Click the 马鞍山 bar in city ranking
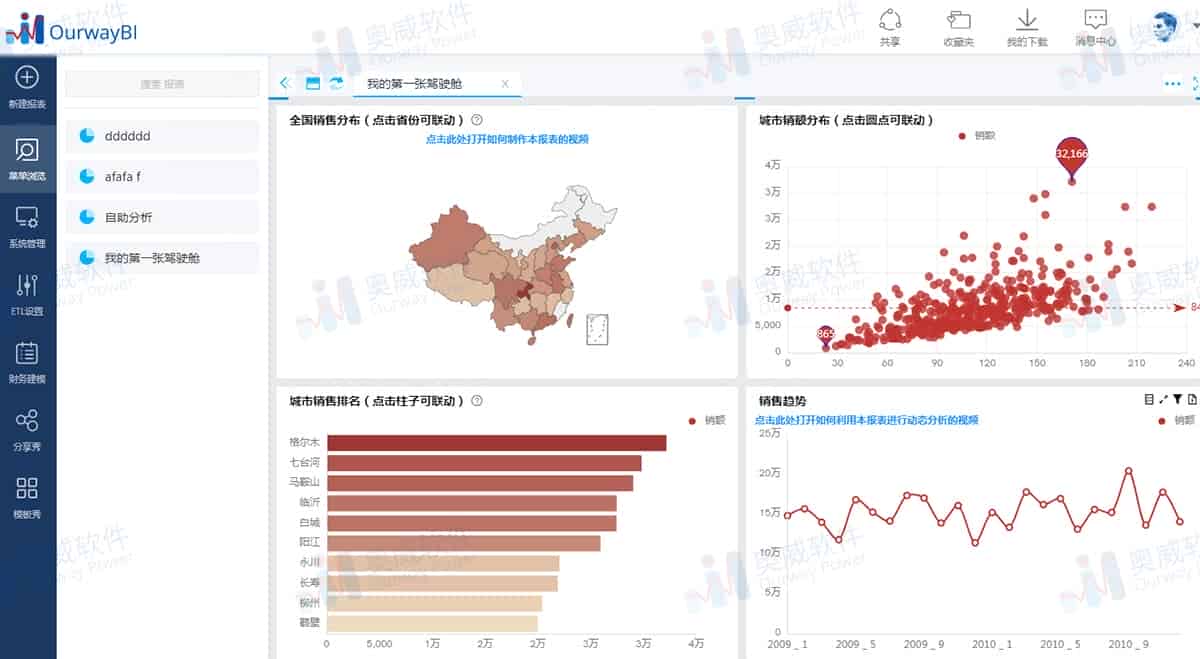 click(x=480, y=483)
